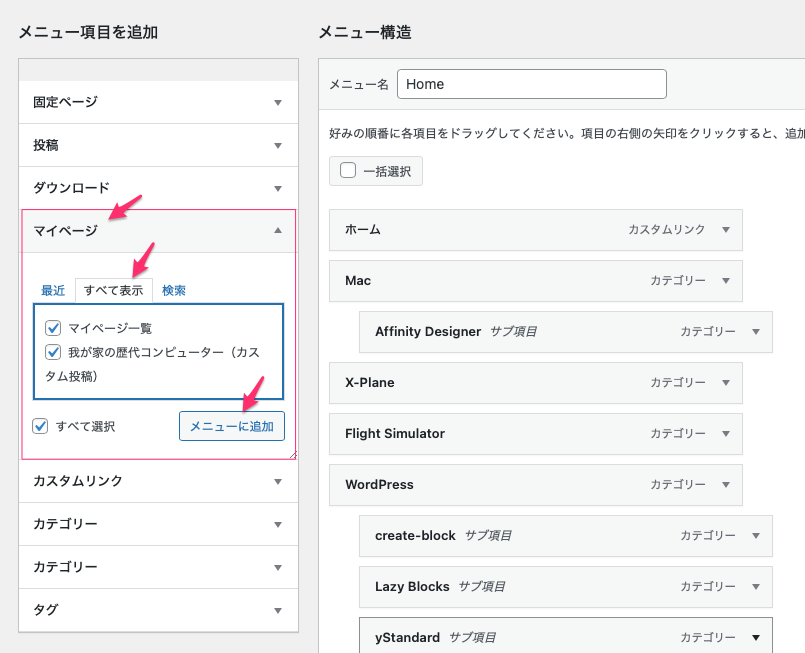805x653 pixels.
Task: Expand Affinity Designer sub-item settings arrow
Action: pos(757,332)
